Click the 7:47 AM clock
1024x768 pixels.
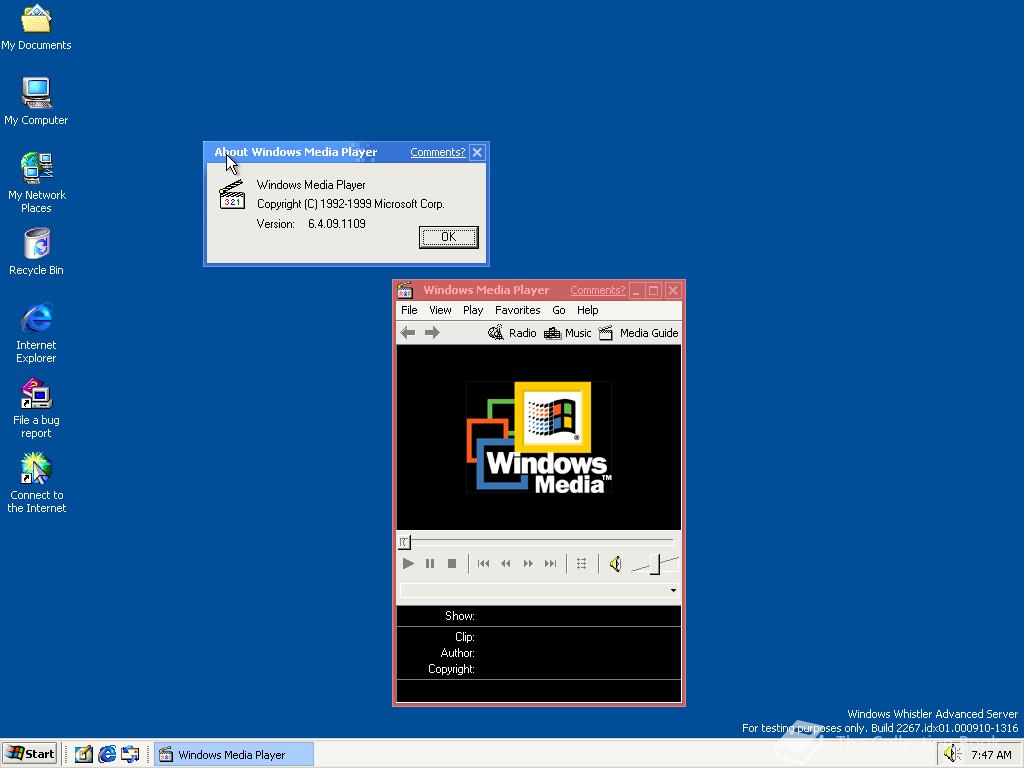[x=991, y=755]
